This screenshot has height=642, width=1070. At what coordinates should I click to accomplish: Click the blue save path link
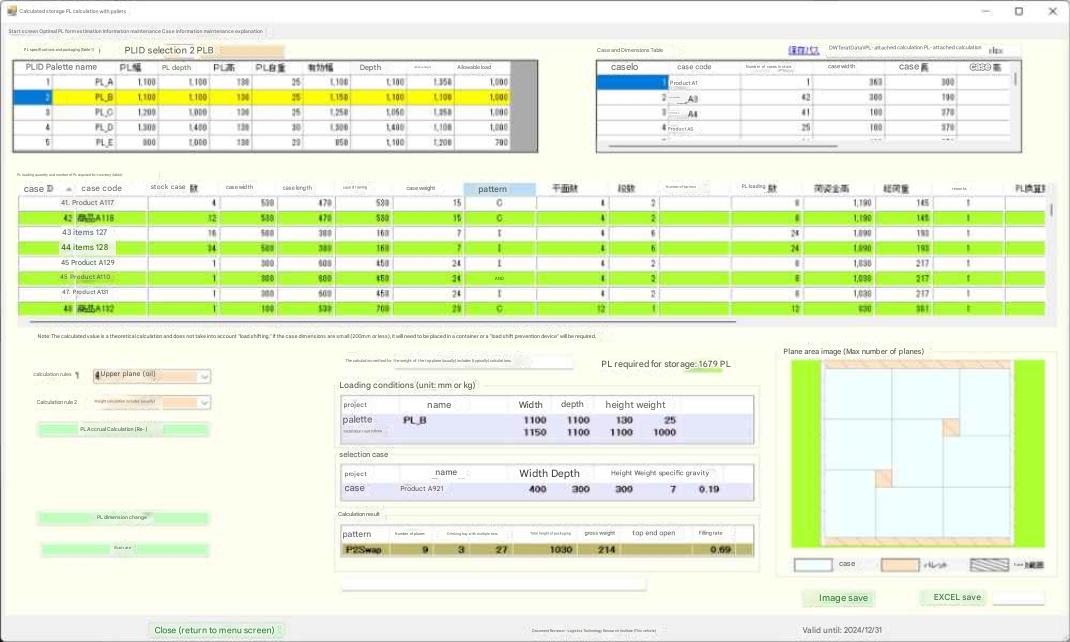coord(803,49)
